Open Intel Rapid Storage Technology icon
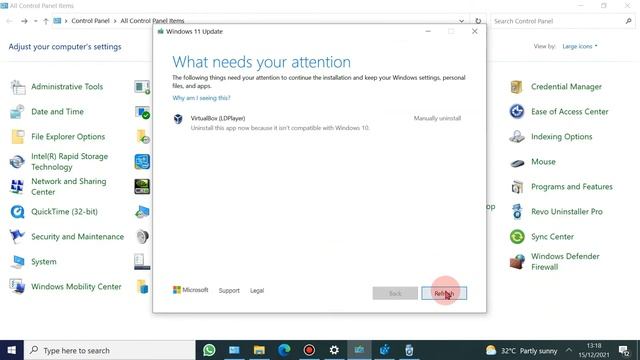 click(x=18, y=162)
